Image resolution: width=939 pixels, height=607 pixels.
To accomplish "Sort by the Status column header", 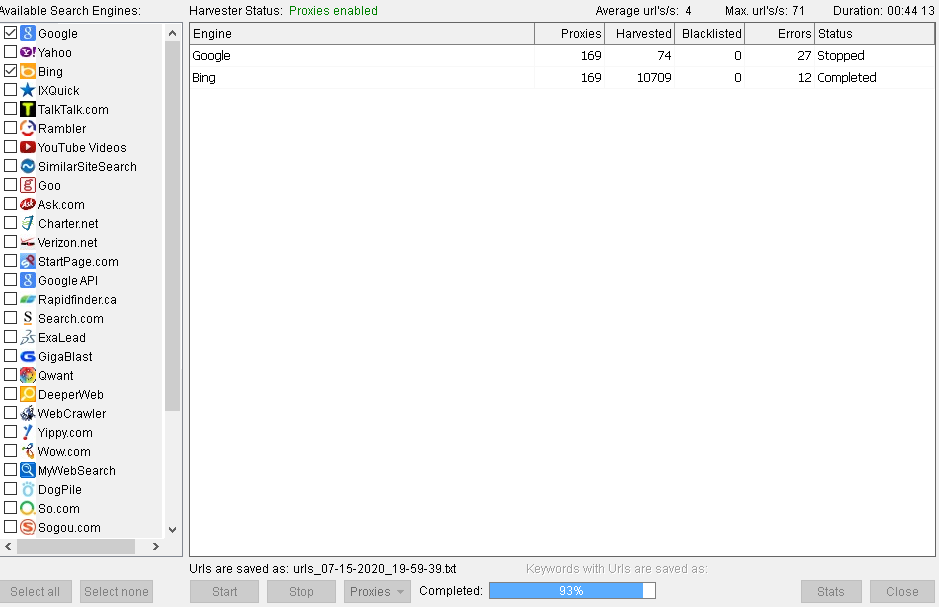I will (x=874, y=34).
